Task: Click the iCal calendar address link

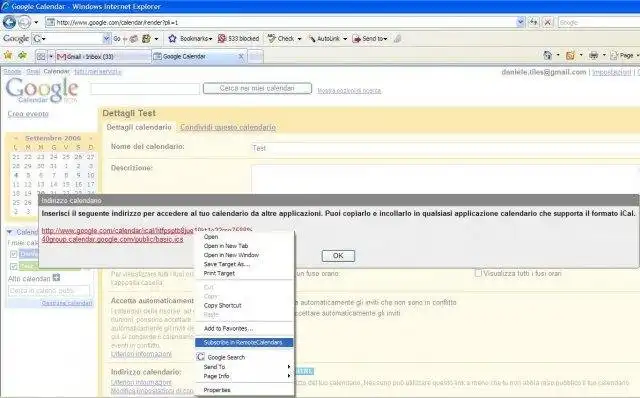Action: pyautogui.click(x=118, y=235)
